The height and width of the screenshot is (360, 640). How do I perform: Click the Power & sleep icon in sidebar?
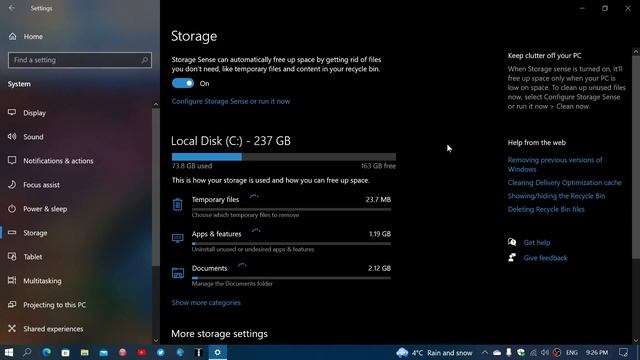coord(12,209)
